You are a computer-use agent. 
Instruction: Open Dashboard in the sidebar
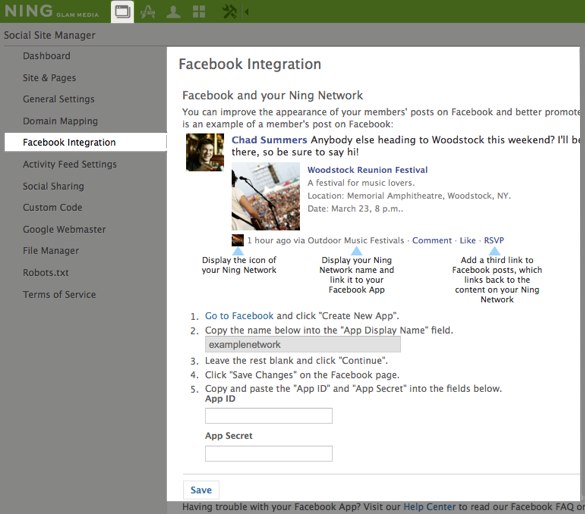point(47,56)
